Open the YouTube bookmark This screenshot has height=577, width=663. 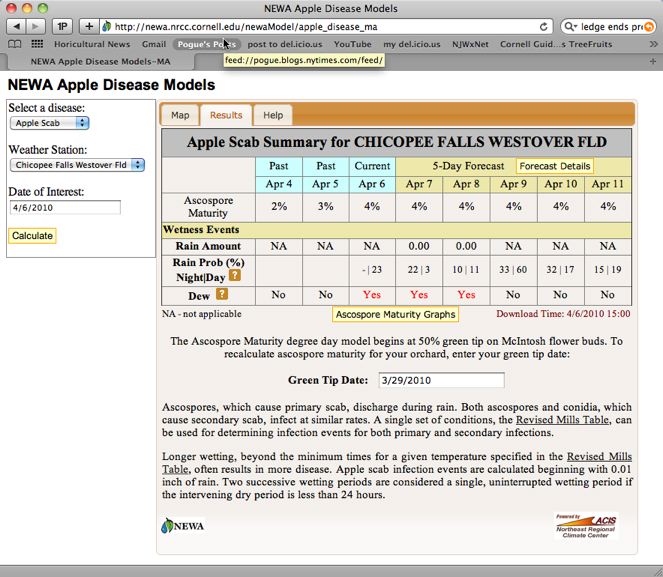tap(353, 44)
